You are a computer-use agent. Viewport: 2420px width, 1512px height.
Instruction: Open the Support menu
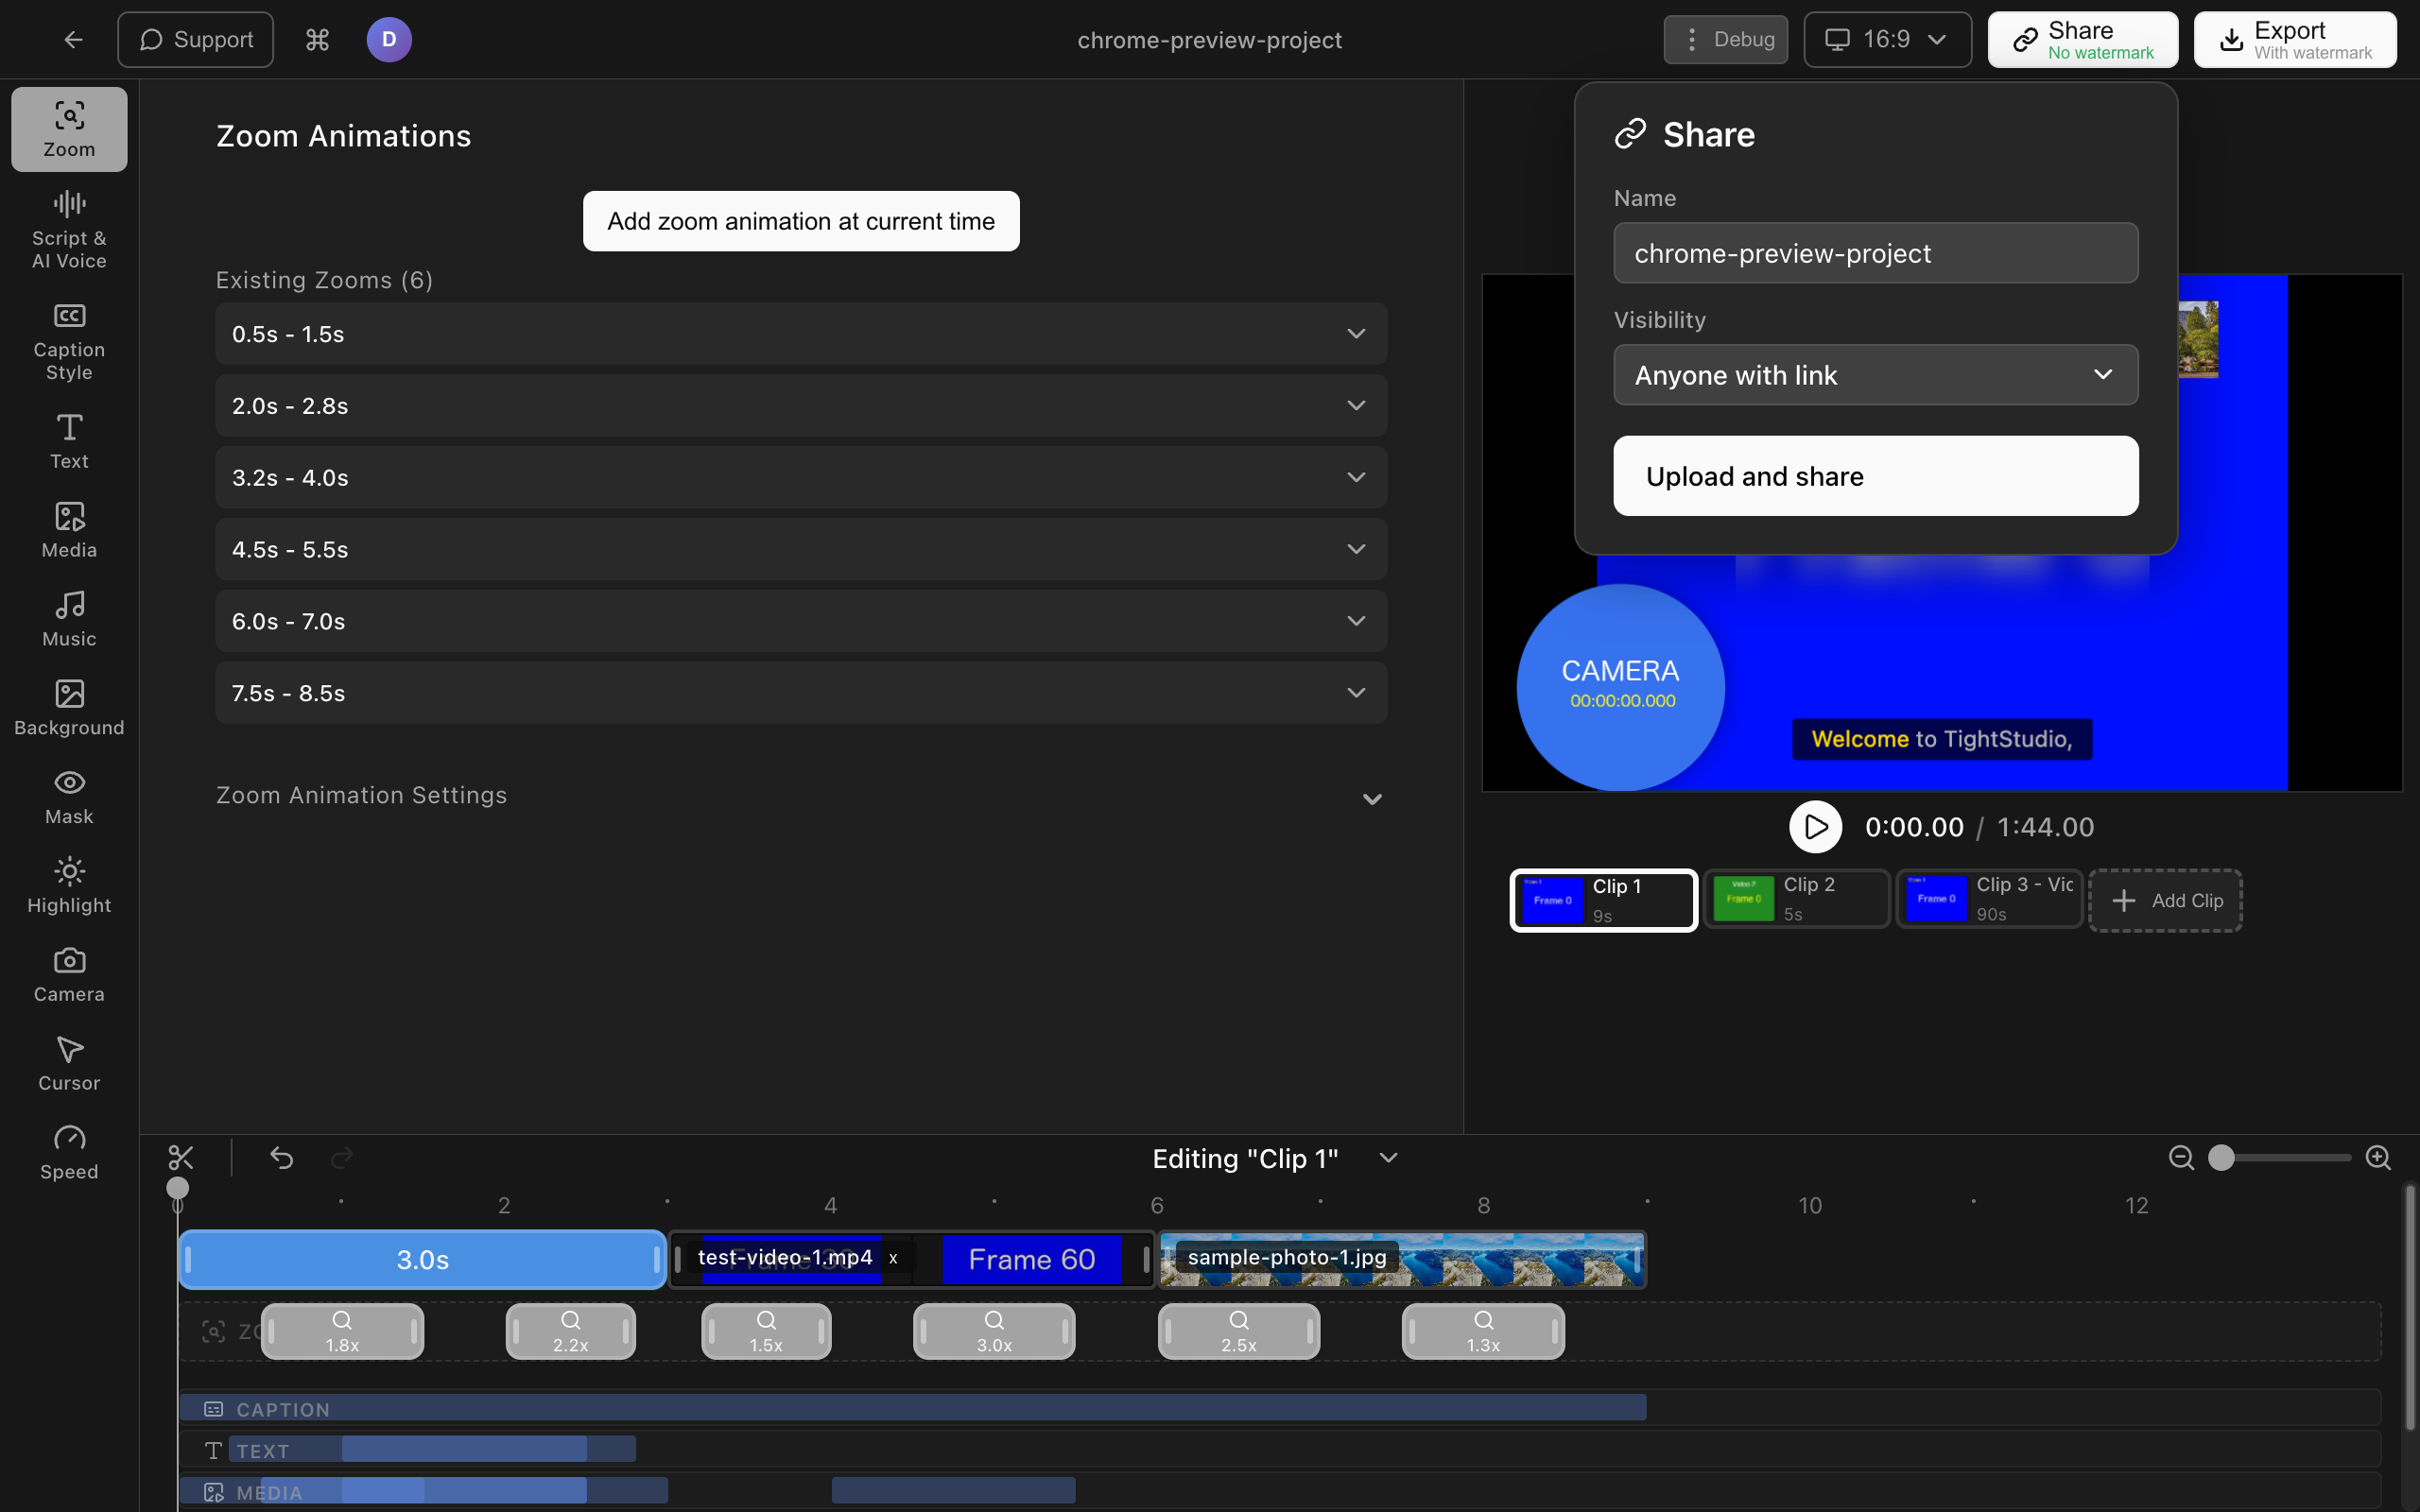195,39
